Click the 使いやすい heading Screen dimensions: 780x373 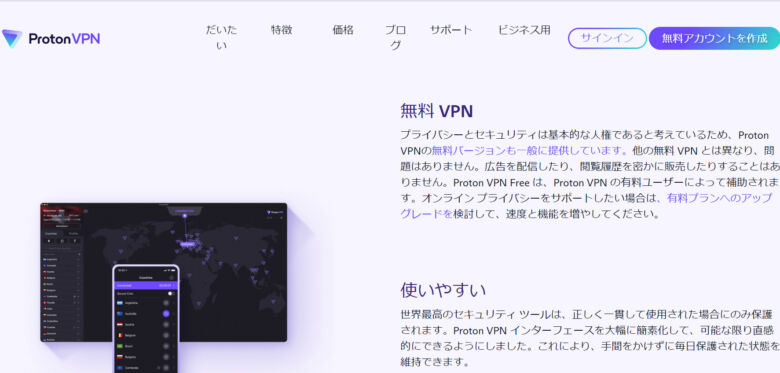coord(443,289)
